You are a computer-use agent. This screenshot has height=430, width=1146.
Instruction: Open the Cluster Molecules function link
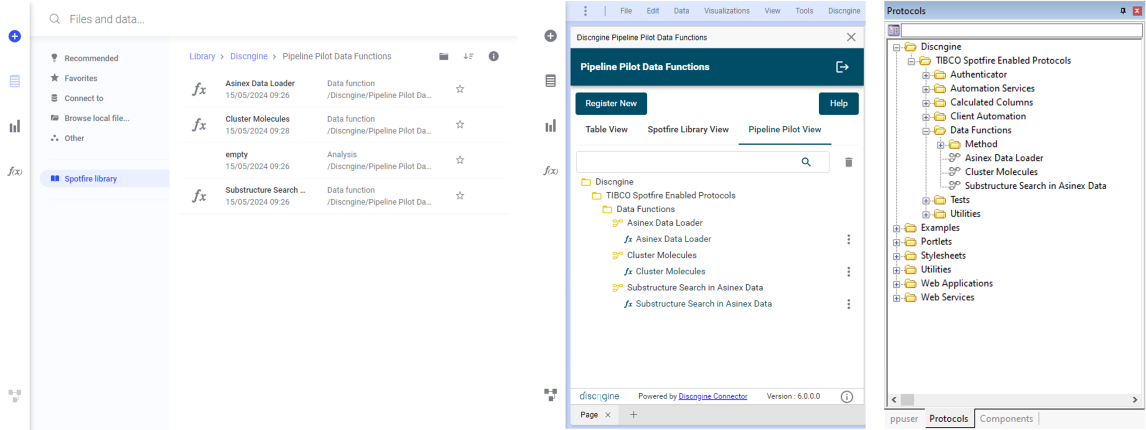[x=670, y=271]
